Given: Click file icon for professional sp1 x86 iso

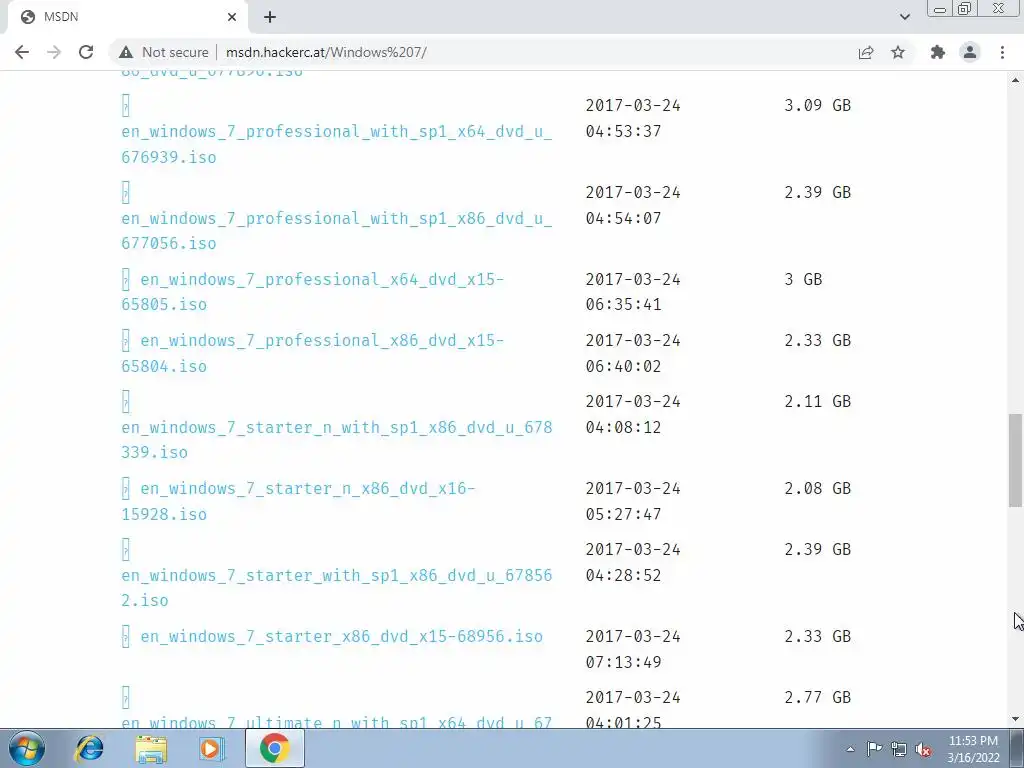Looking at the screenshot, I should (125, 192).
